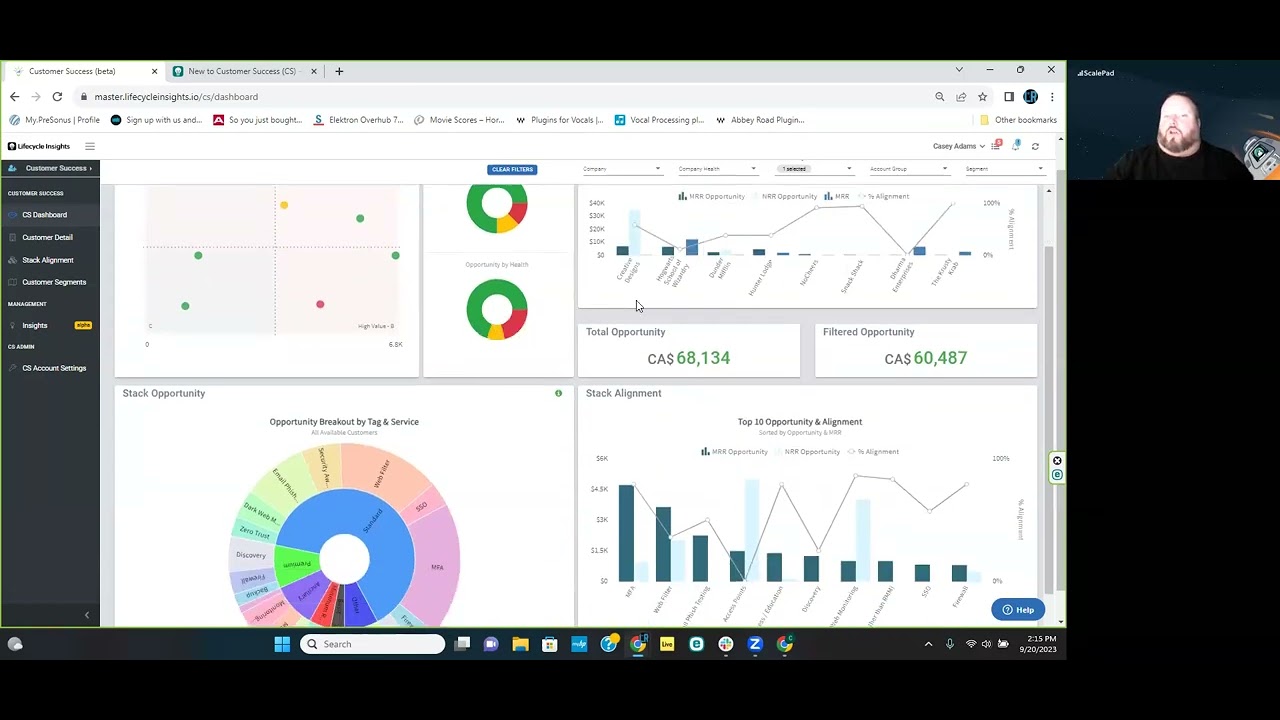
Task: Open Customer Segments in sidebar
Action: (x=53, y=282)
